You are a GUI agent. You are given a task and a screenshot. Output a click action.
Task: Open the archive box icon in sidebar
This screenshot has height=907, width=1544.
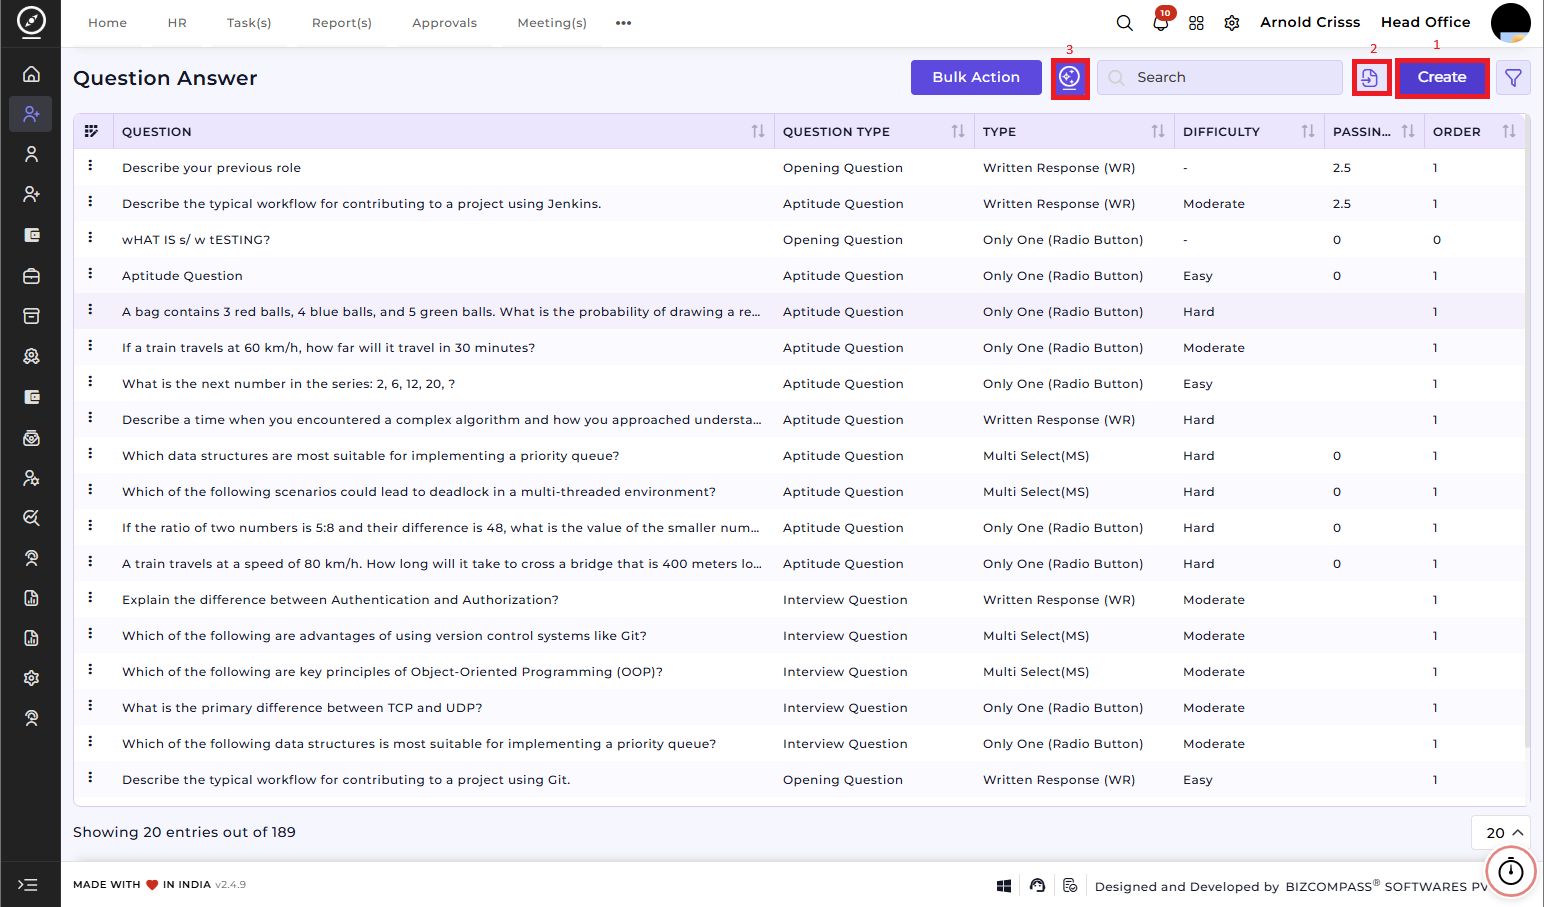click(31, 316)
